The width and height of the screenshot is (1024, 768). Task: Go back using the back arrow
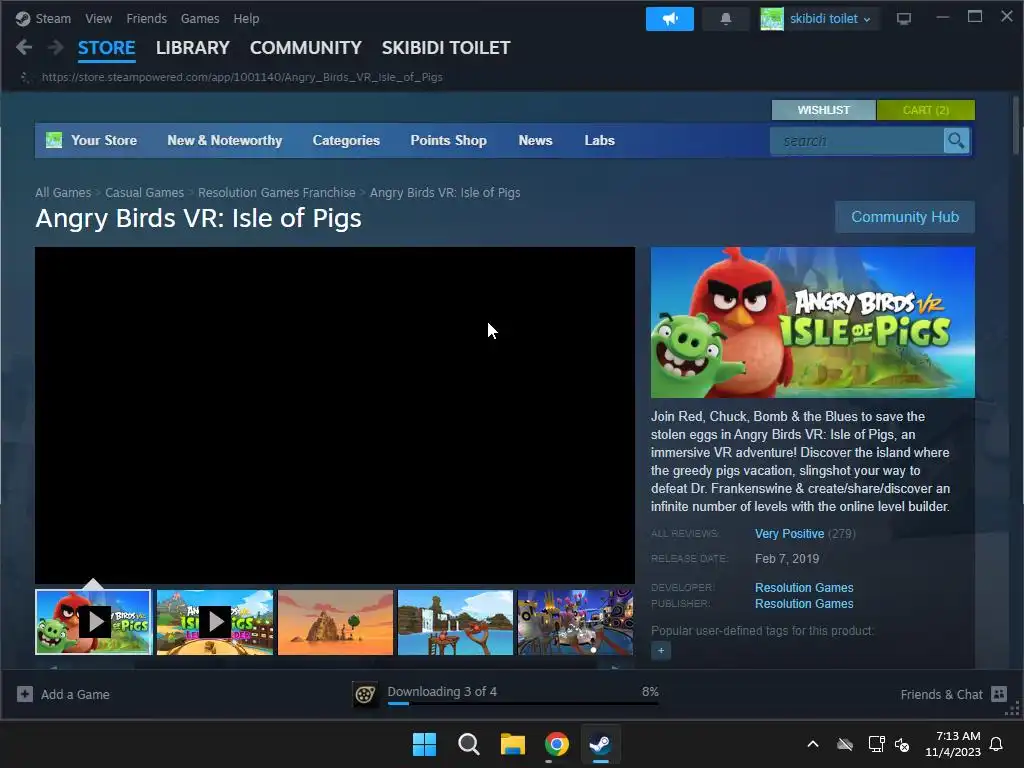pyautogui.click(x=24, y=48)
